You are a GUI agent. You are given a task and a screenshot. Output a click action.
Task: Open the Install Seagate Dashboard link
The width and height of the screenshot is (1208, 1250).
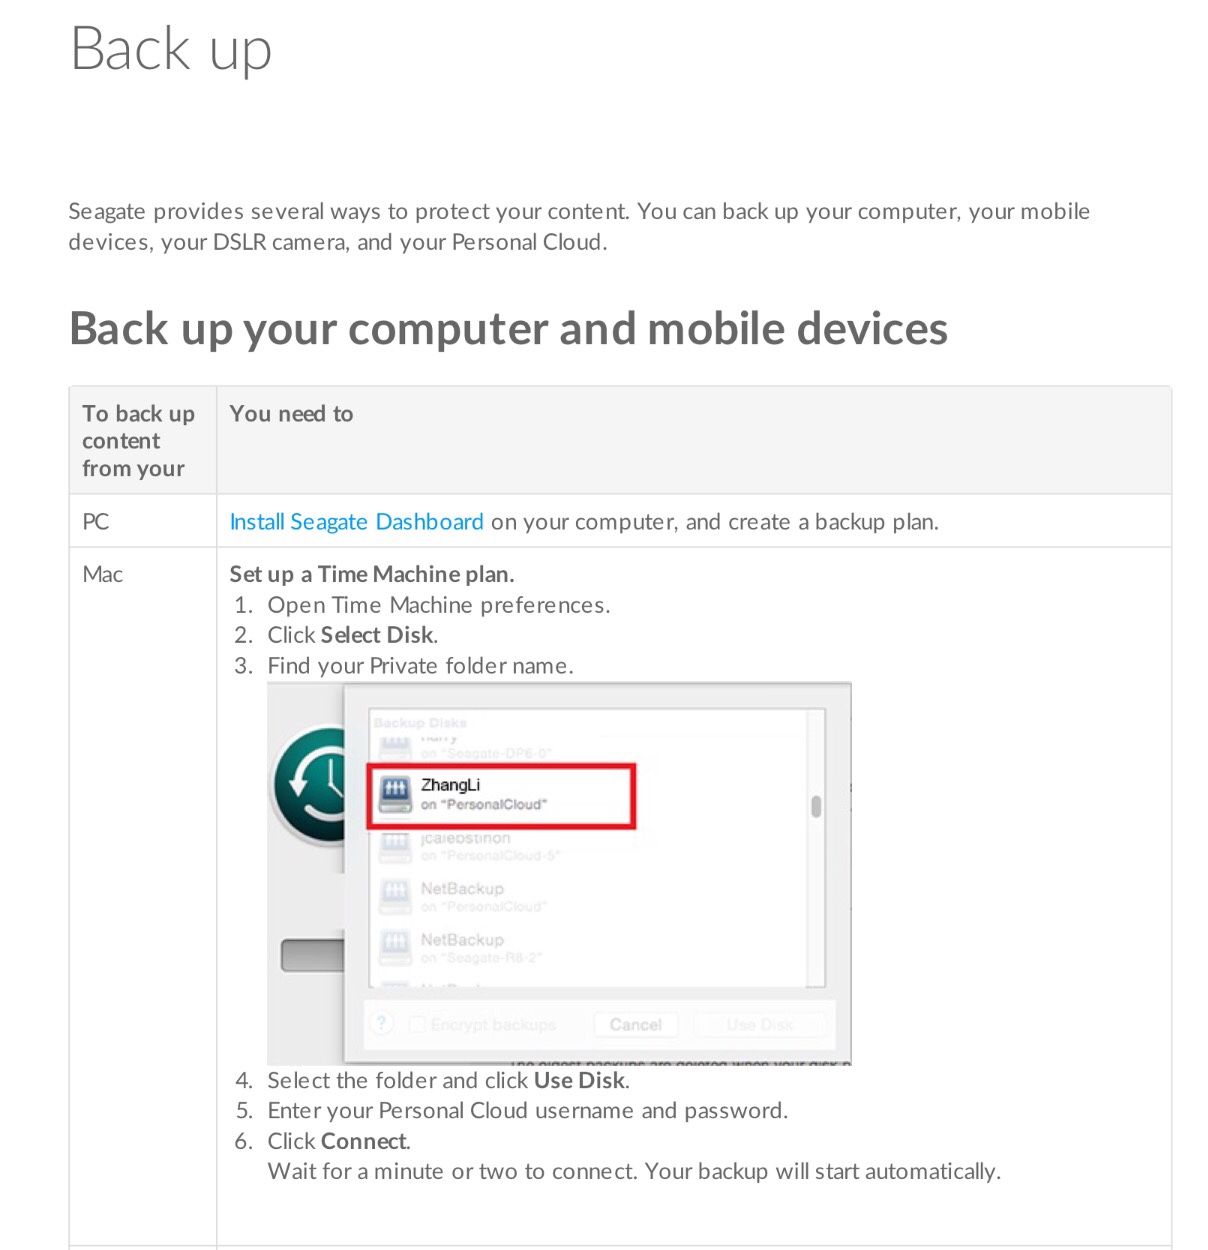pos(356,522)
